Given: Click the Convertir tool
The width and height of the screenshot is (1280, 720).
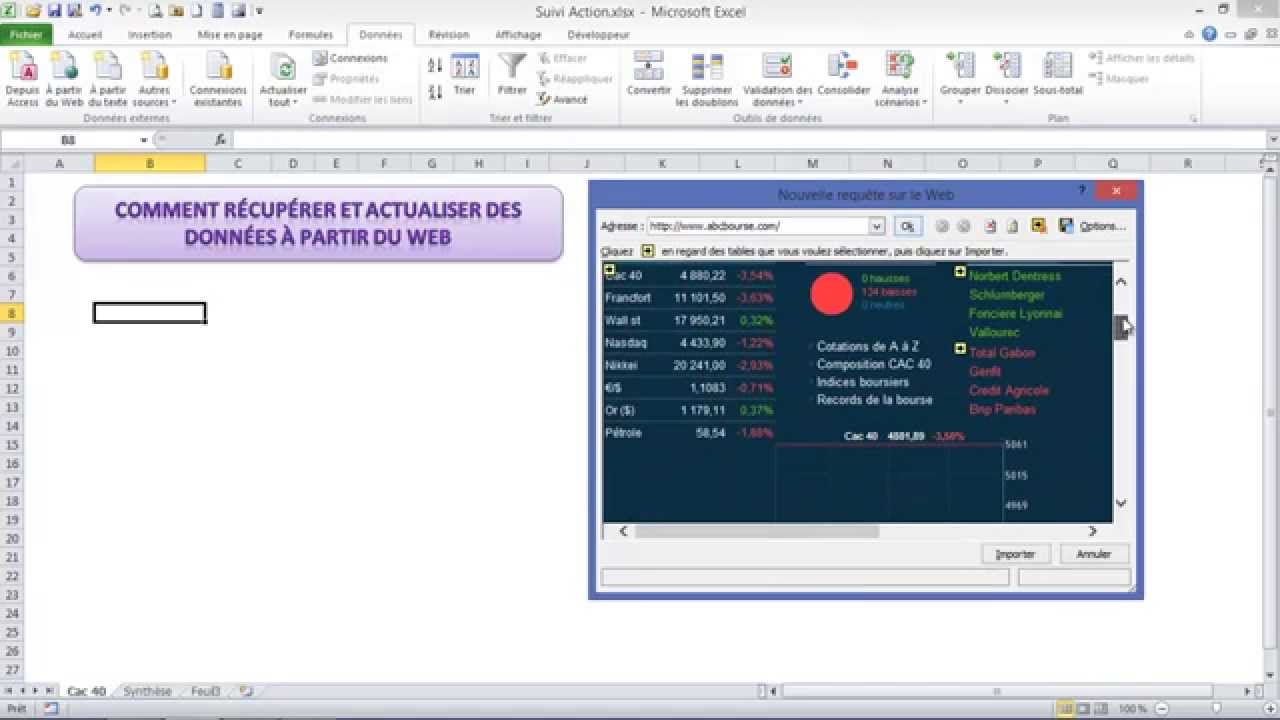Looking at the screenshot, I should (x=649, y=75).
